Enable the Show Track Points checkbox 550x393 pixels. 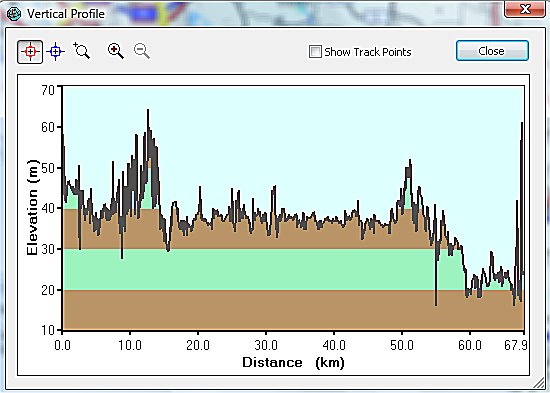click(315, 52)
